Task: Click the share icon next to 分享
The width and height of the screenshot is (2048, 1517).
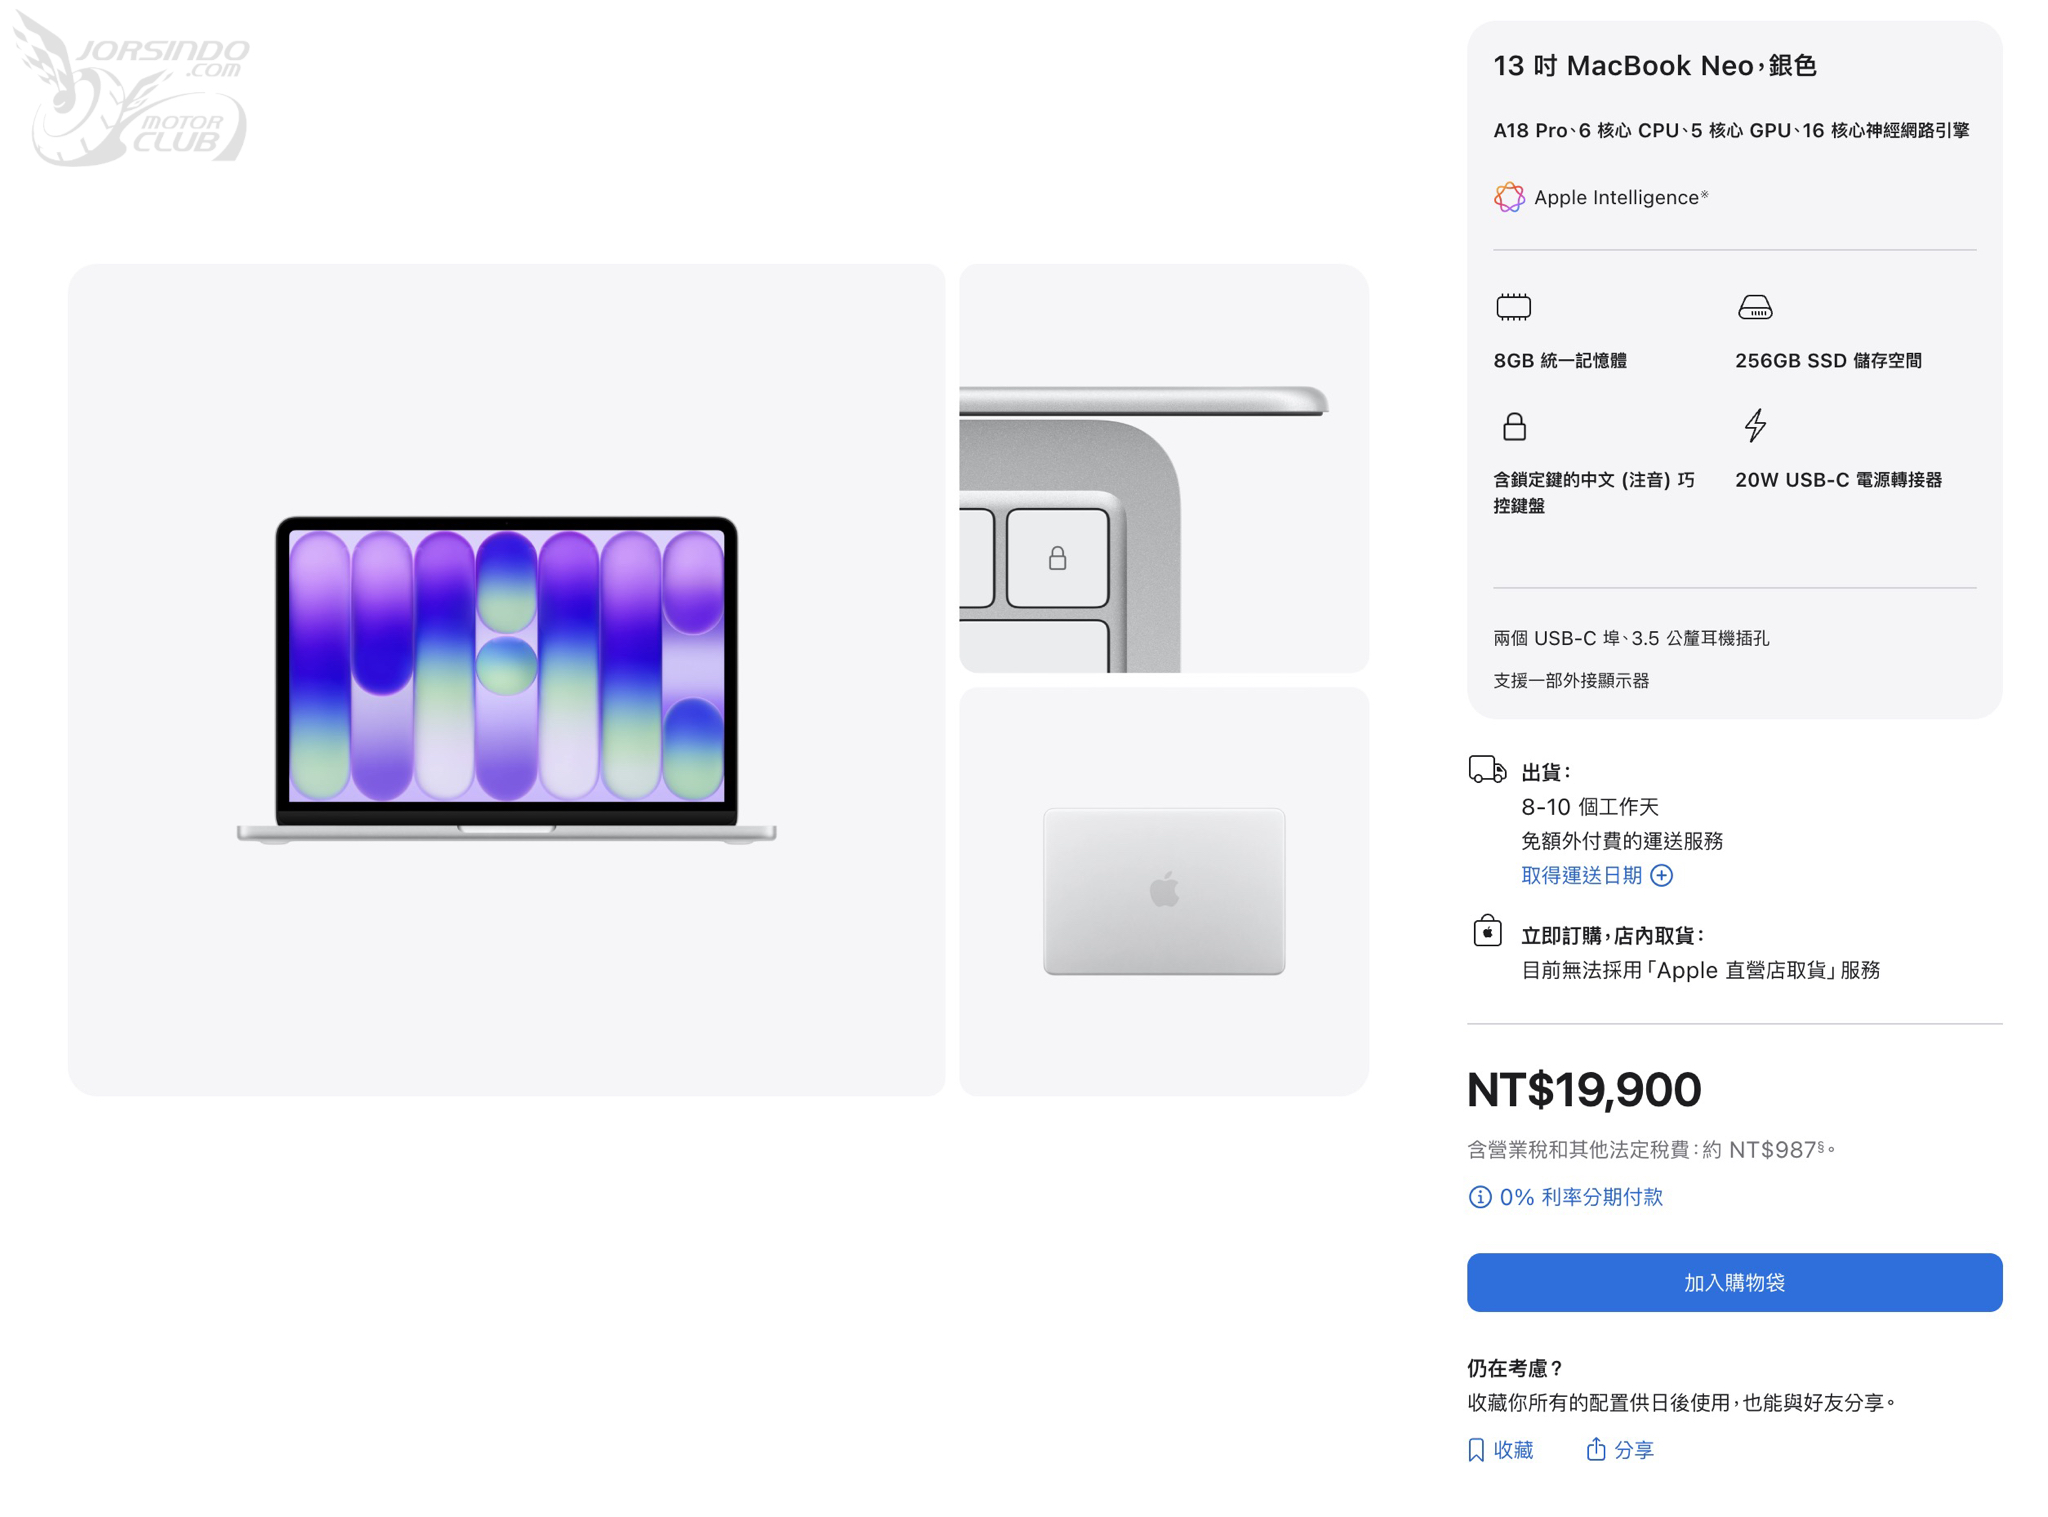Action: [x=1596, y=1448]
